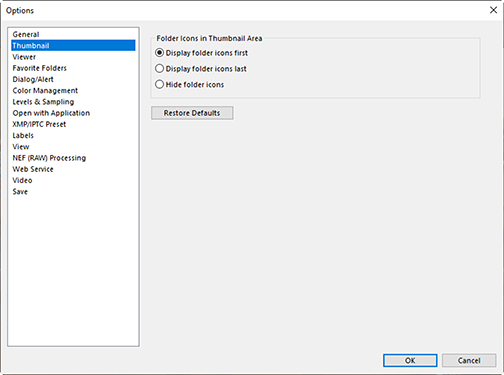The width and height of the screenshot is (504, 375).
Task: Close the Options dialog window
Action: click(x=493, y=10)
